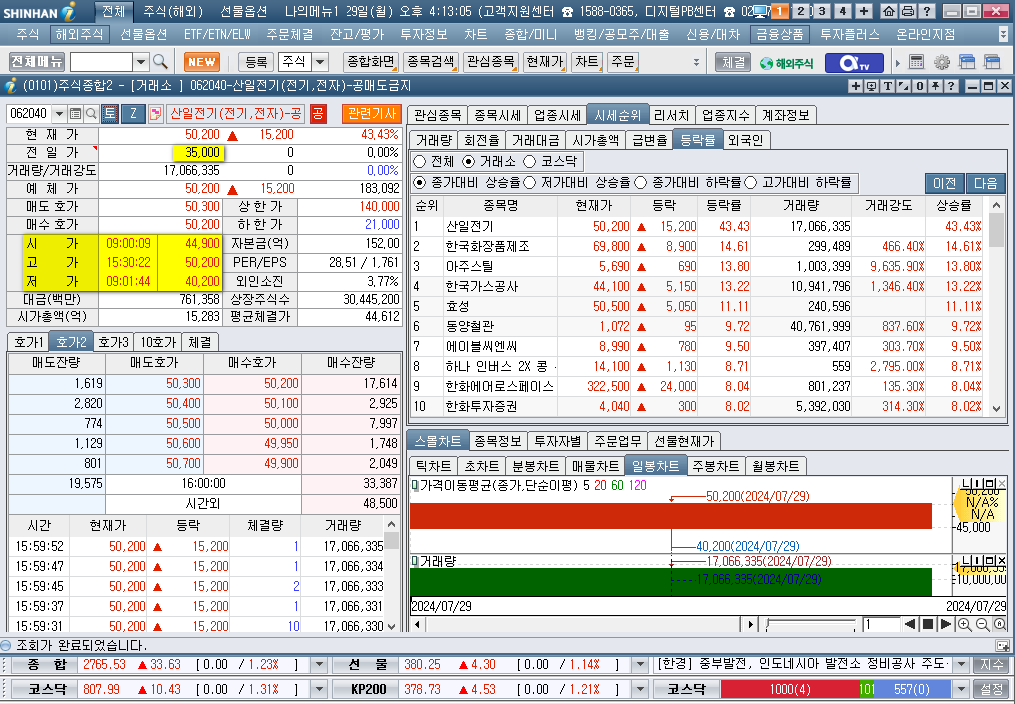
Task: Click the red 1000(4) market breadth bar
Action: pos(790,689)
